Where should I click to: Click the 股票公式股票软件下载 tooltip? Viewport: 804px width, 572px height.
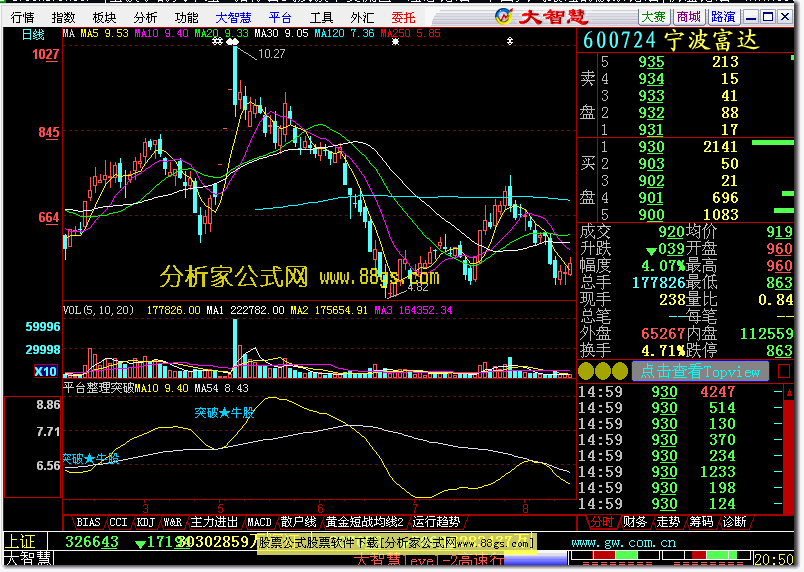pyautogui.click(x=396, y=542)
